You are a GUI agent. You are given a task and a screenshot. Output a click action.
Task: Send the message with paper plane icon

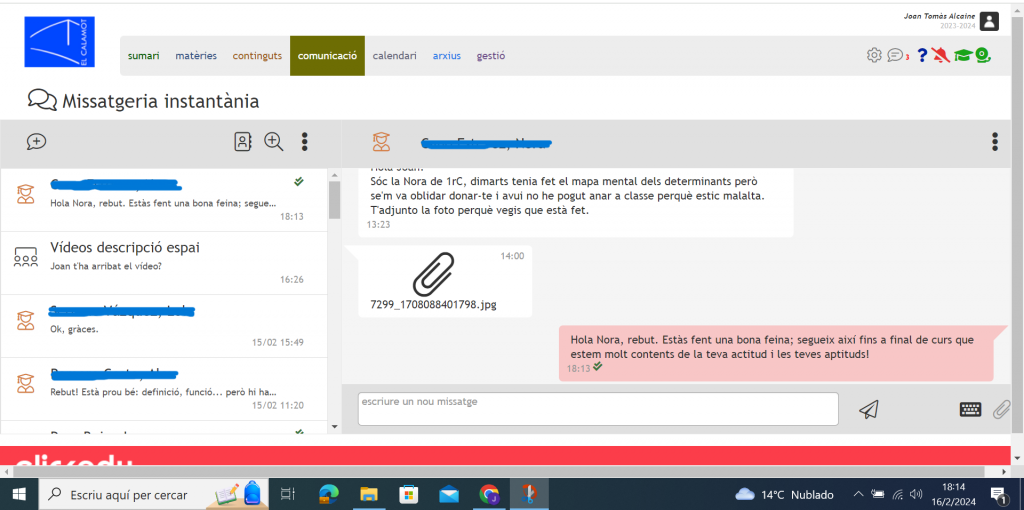coord(869,409)
